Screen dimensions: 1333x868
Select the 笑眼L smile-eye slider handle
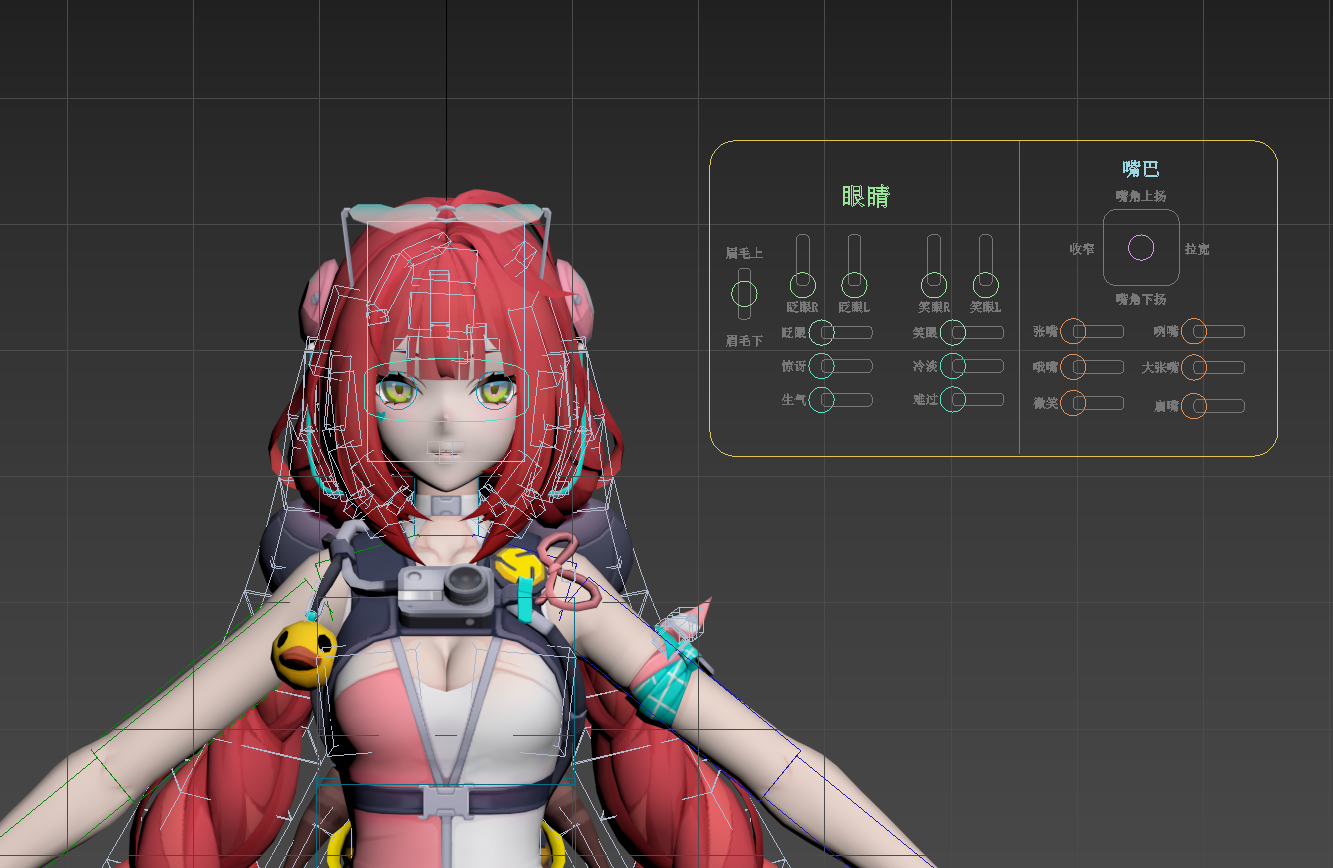coord(985,286)
